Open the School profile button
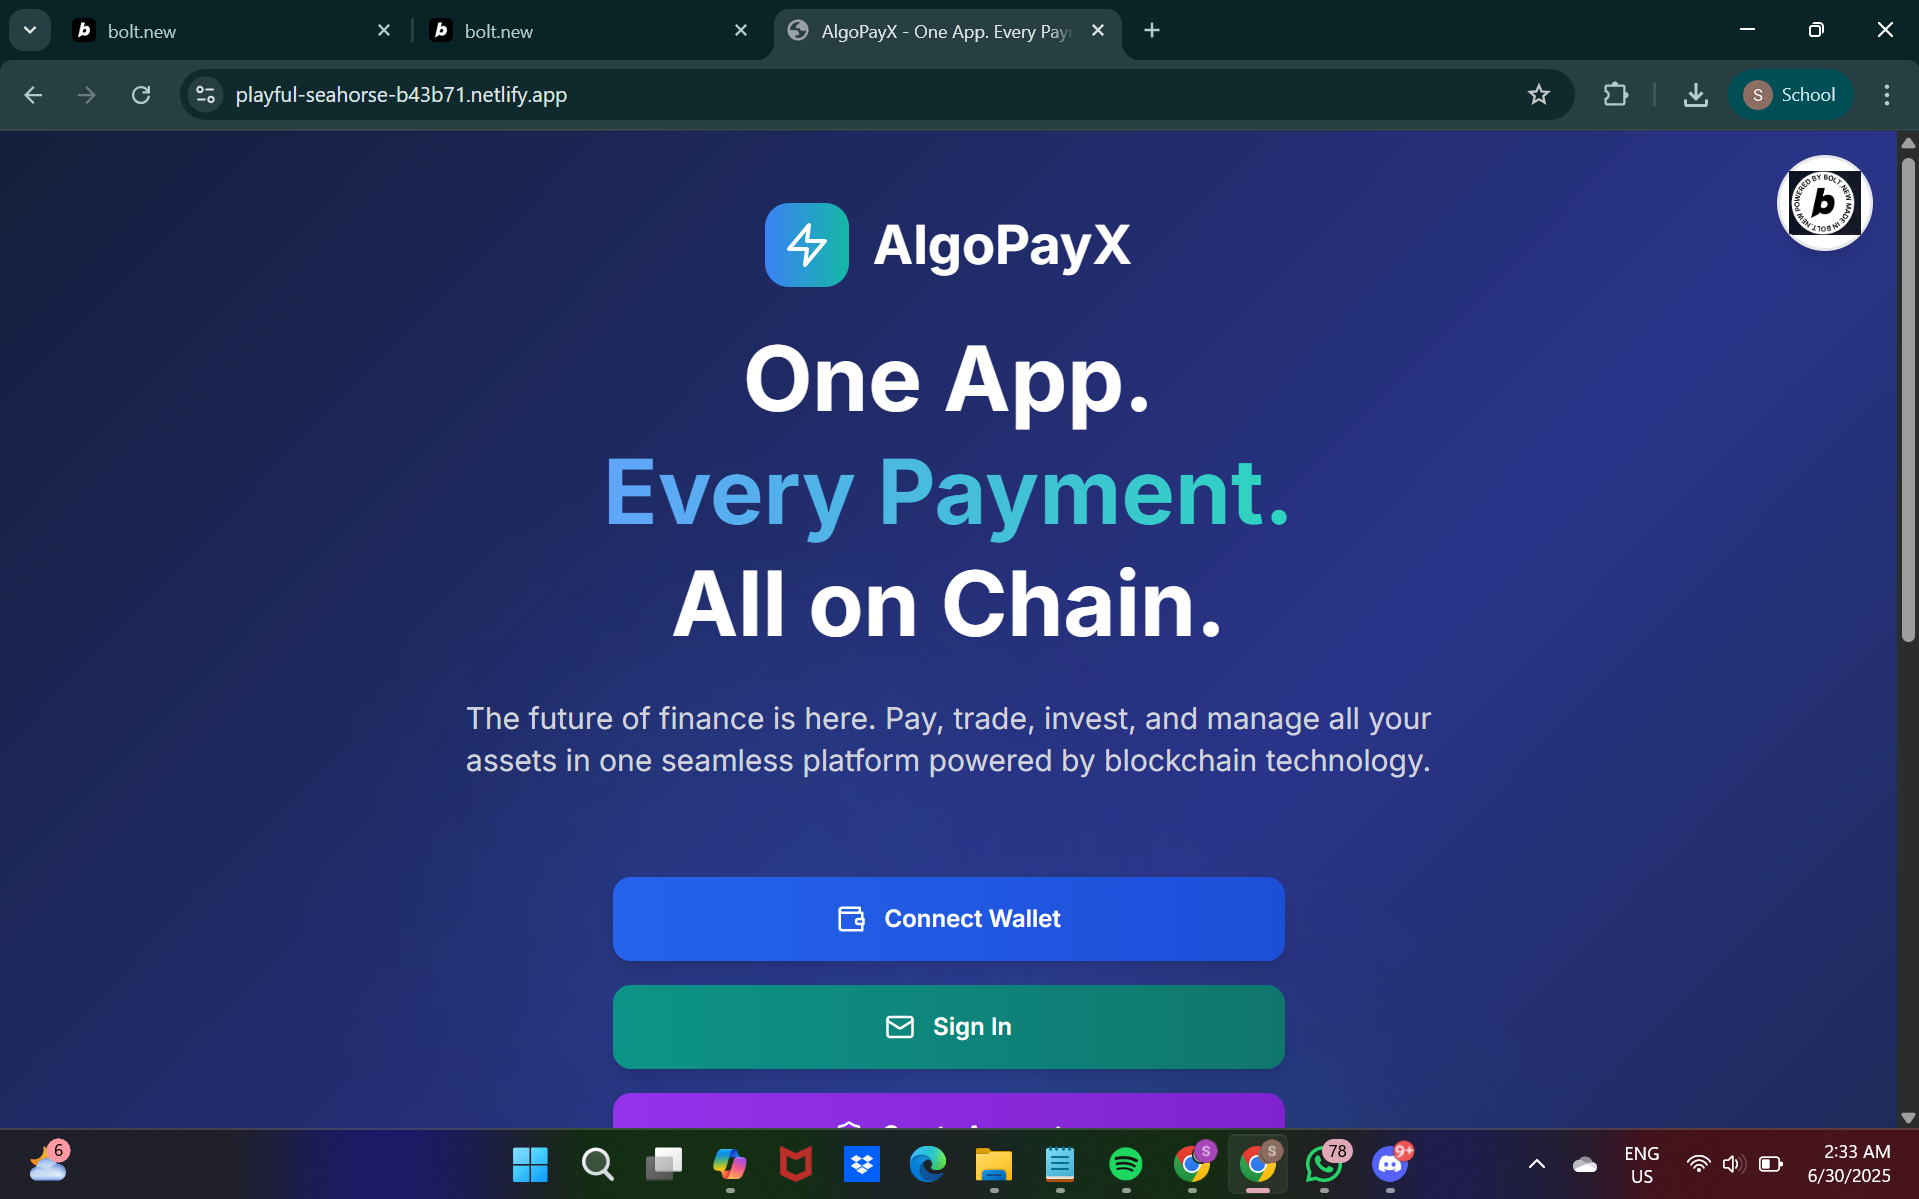Viewport: 1919px width, 1199px height. (1790, 95)
